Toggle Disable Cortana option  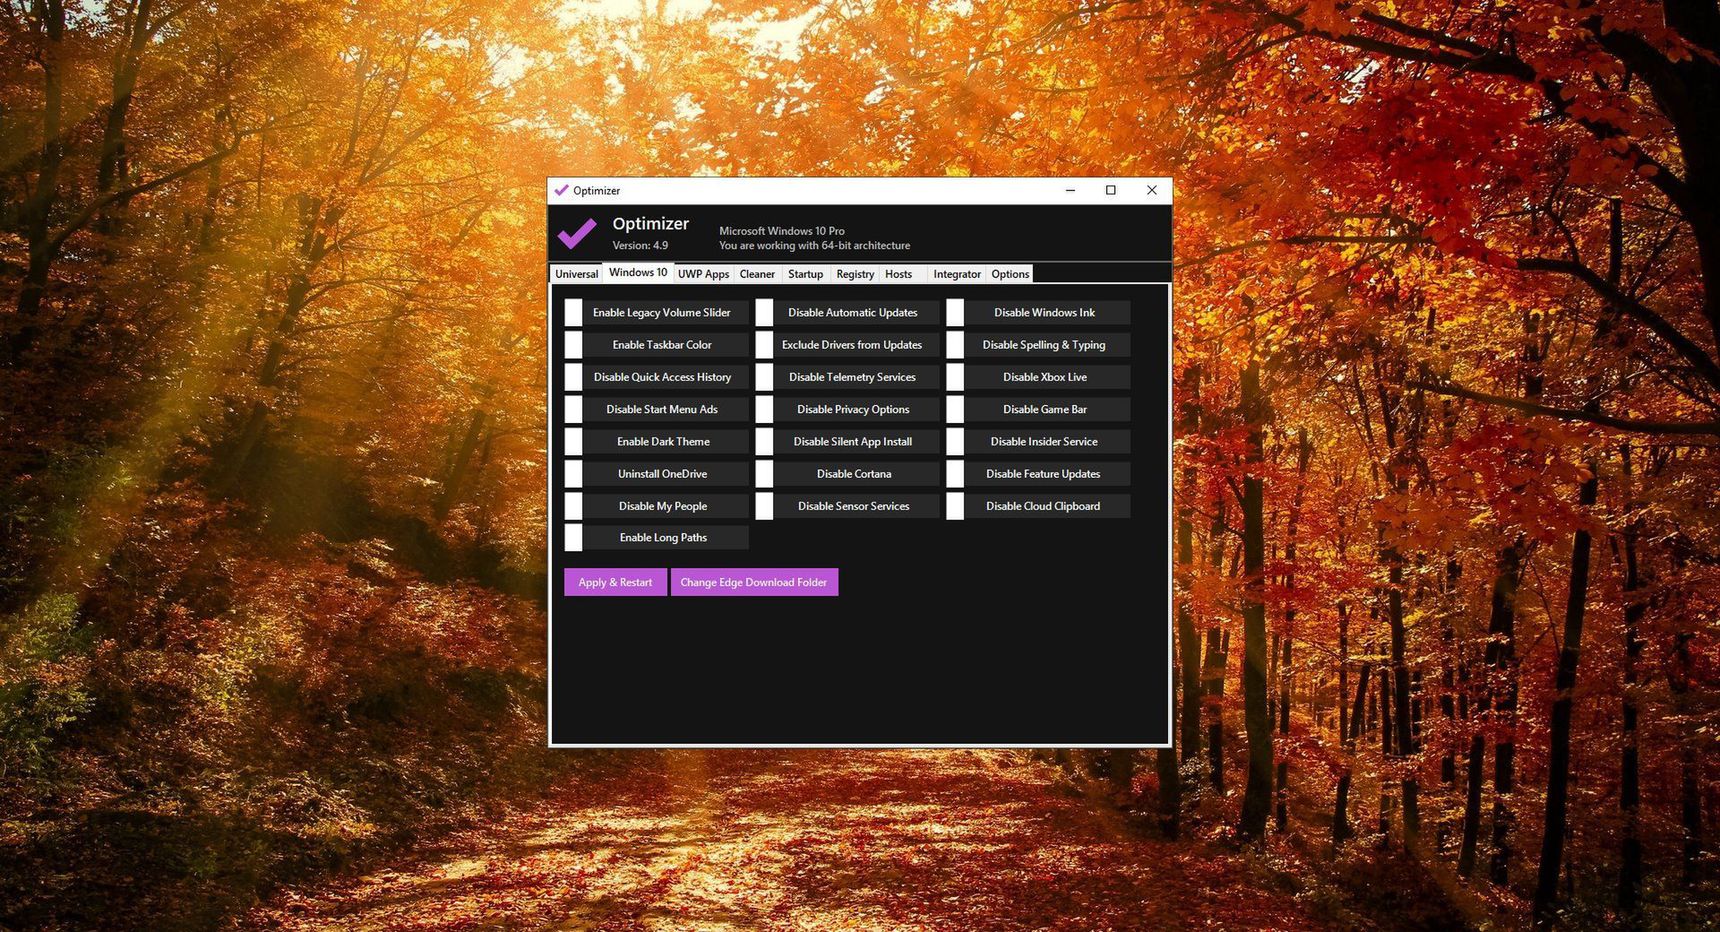point(847,474)
